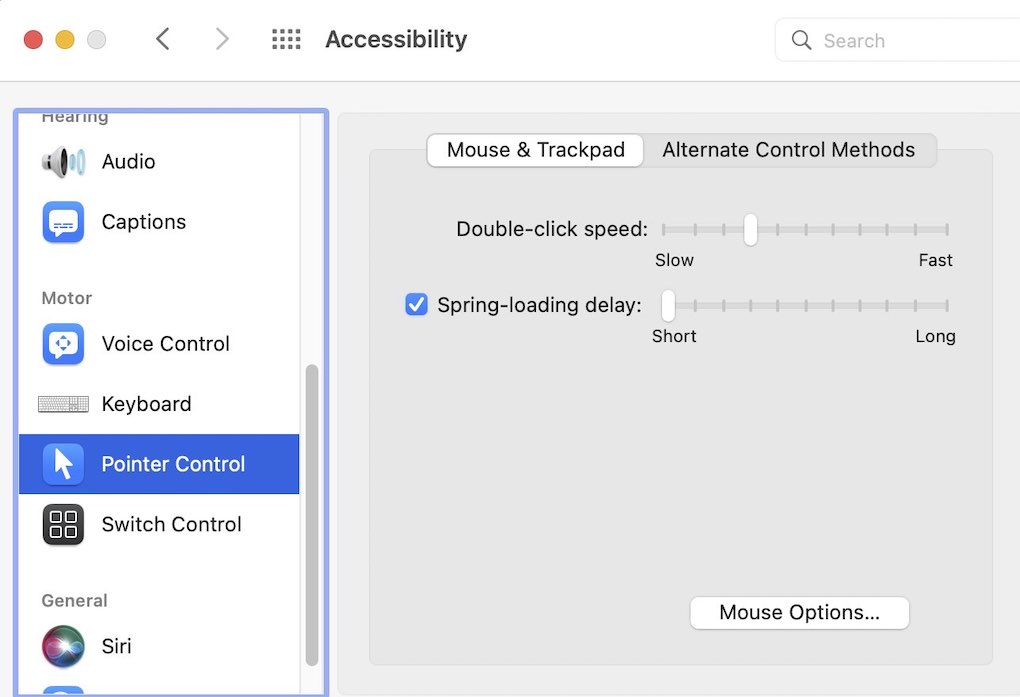
Task: Click the Spring-loading delay slider knob
Action: 668,305
